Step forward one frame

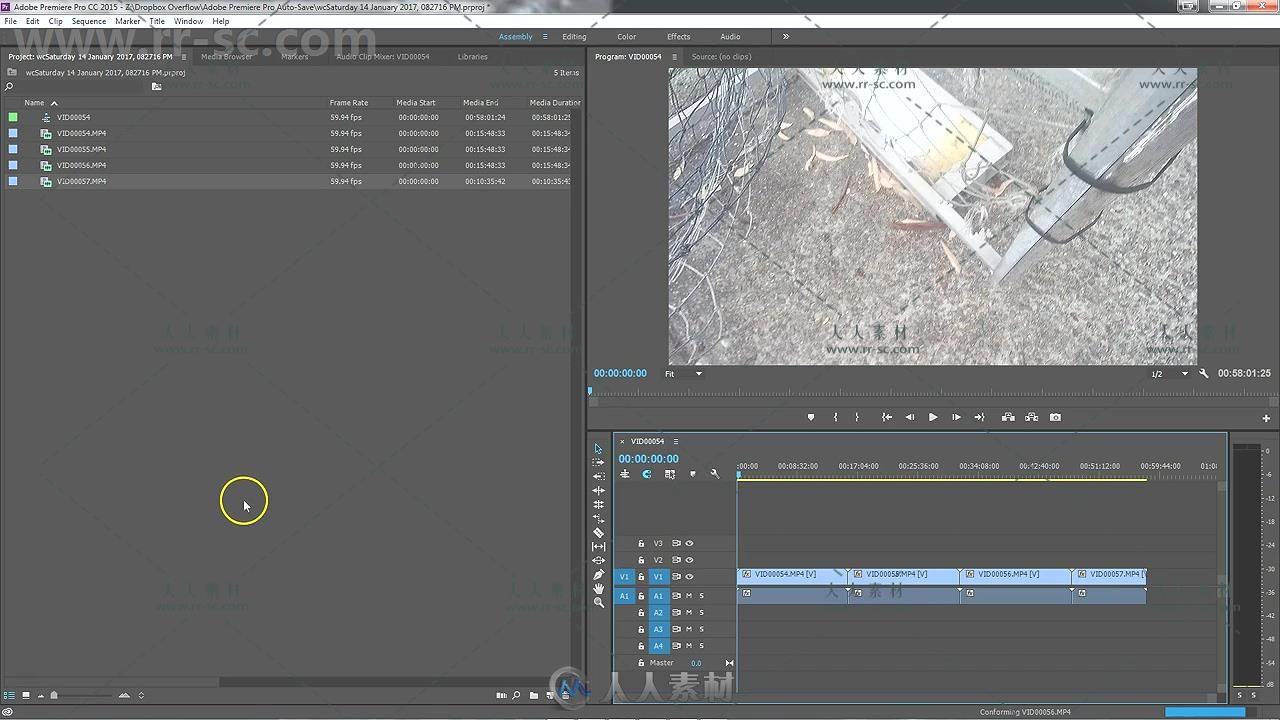[956, 417]
